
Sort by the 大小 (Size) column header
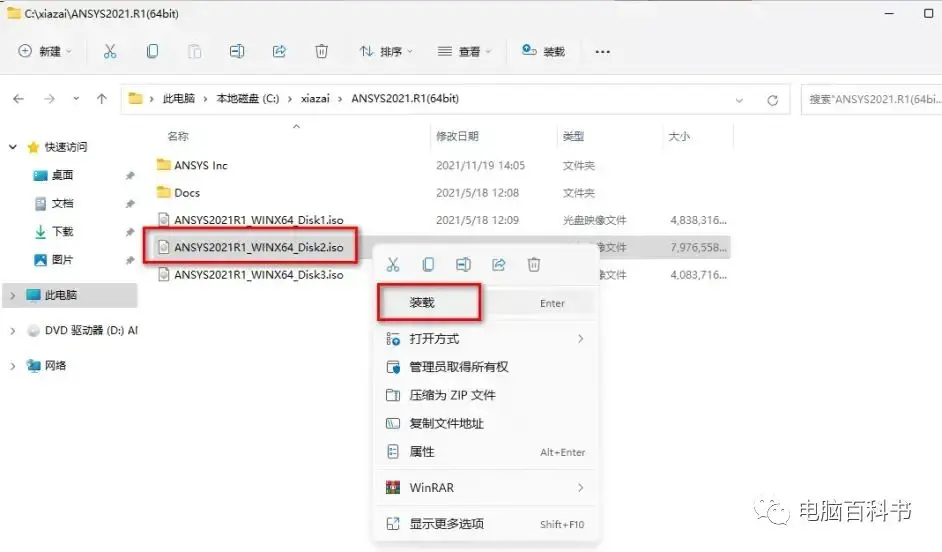point(679,136)
